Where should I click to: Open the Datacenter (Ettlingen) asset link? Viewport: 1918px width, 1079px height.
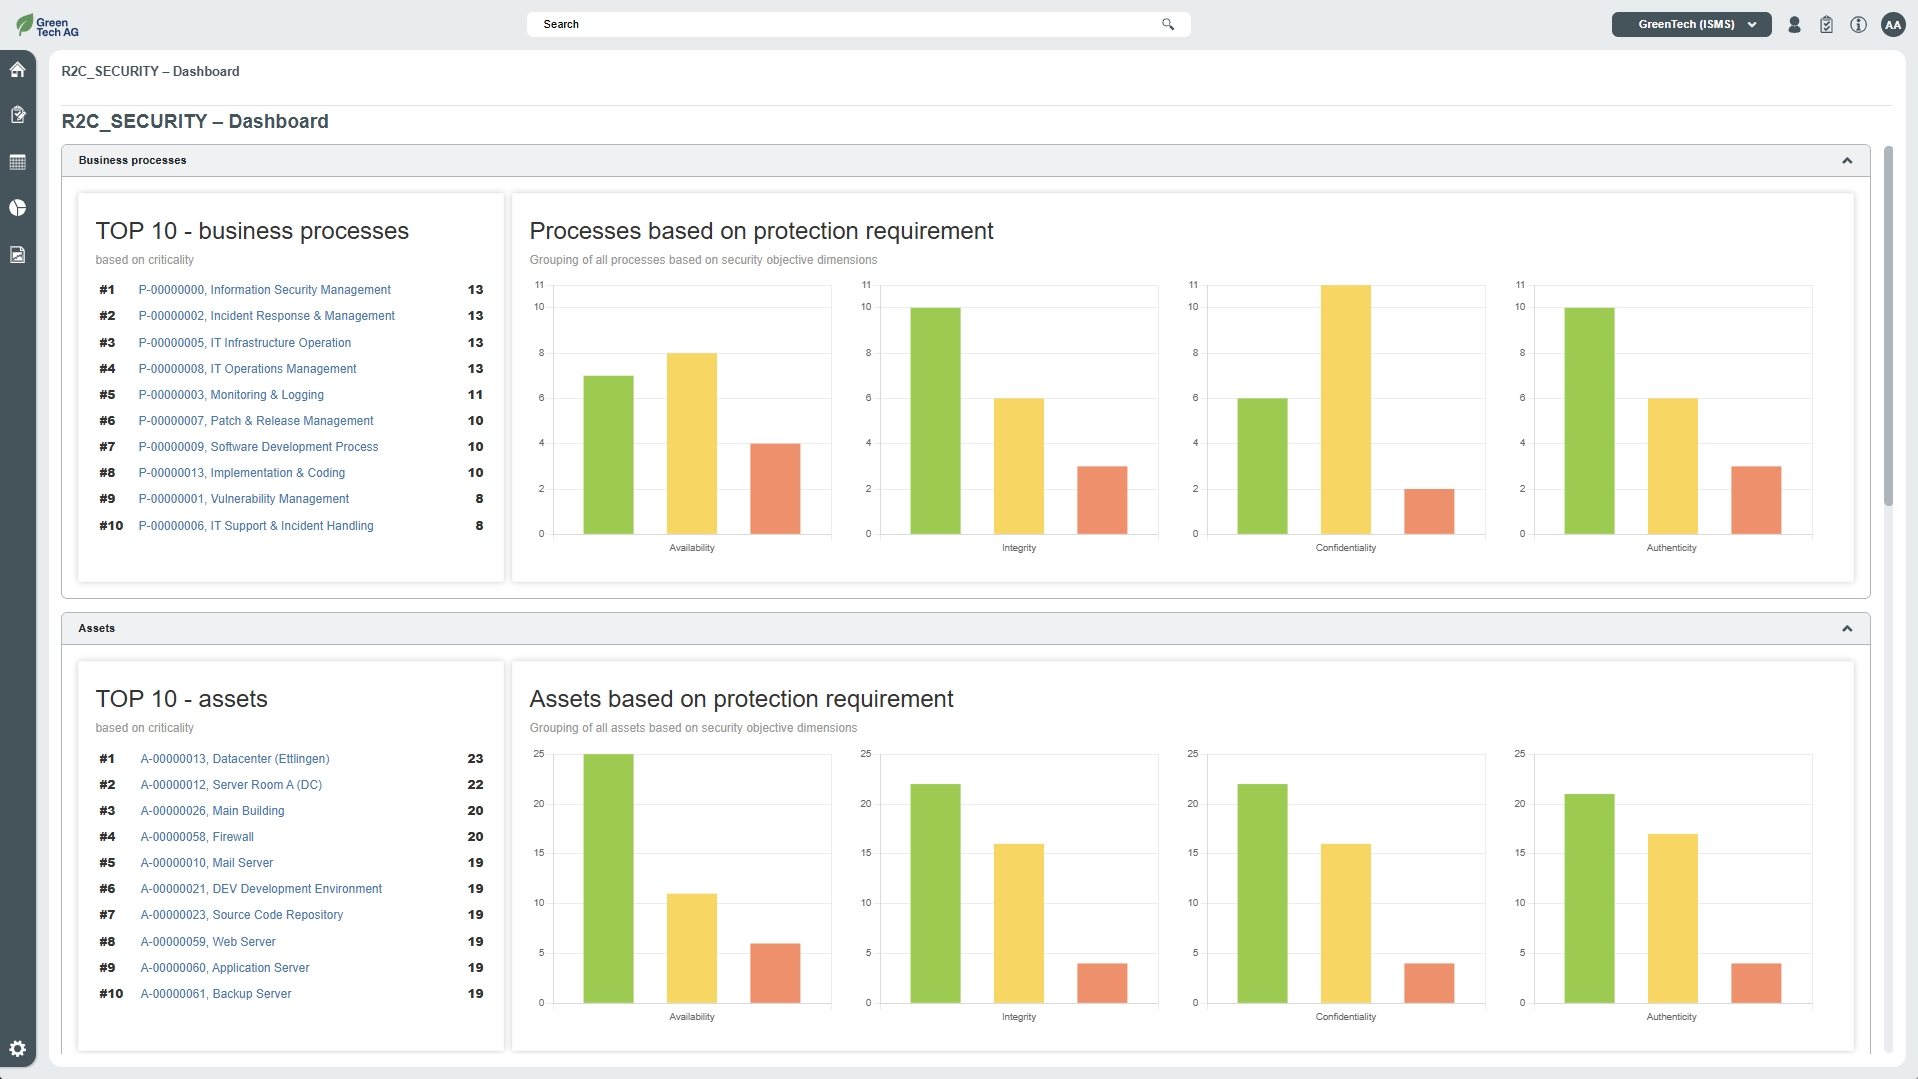[235, 759]
